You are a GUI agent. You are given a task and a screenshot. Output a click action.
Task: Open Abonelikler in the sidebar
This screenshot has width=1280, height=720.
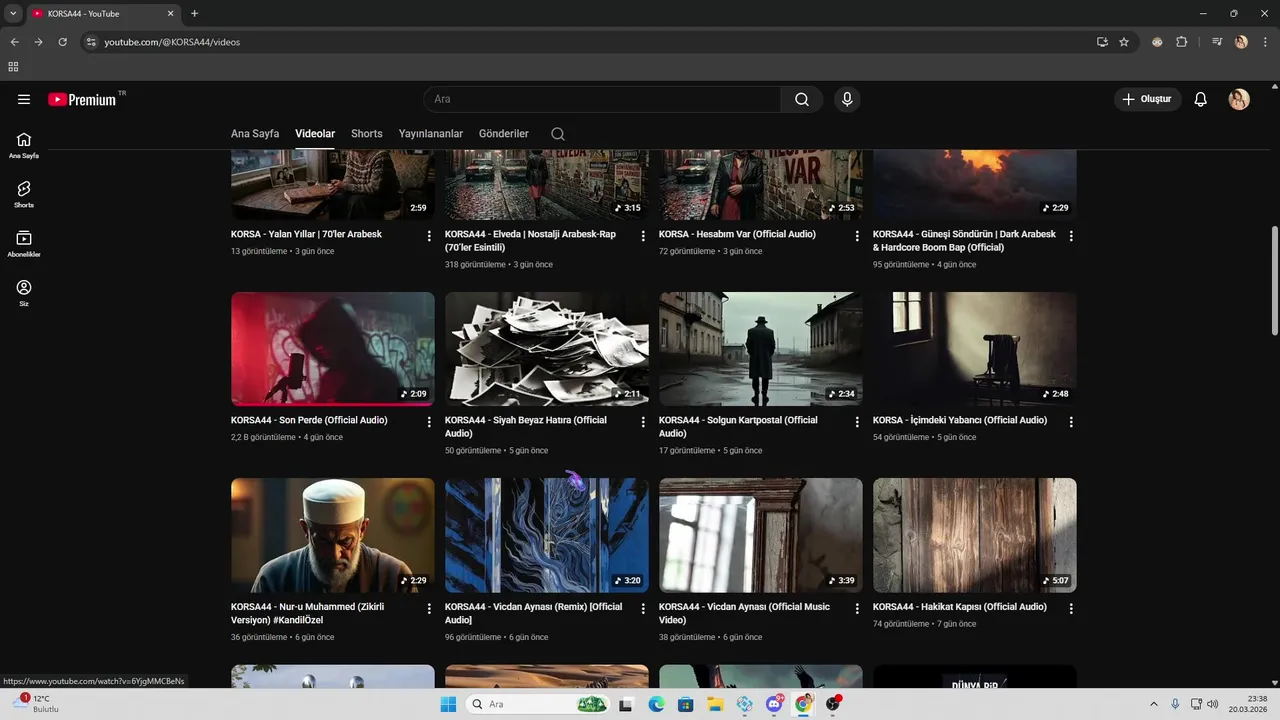point(24,243)
